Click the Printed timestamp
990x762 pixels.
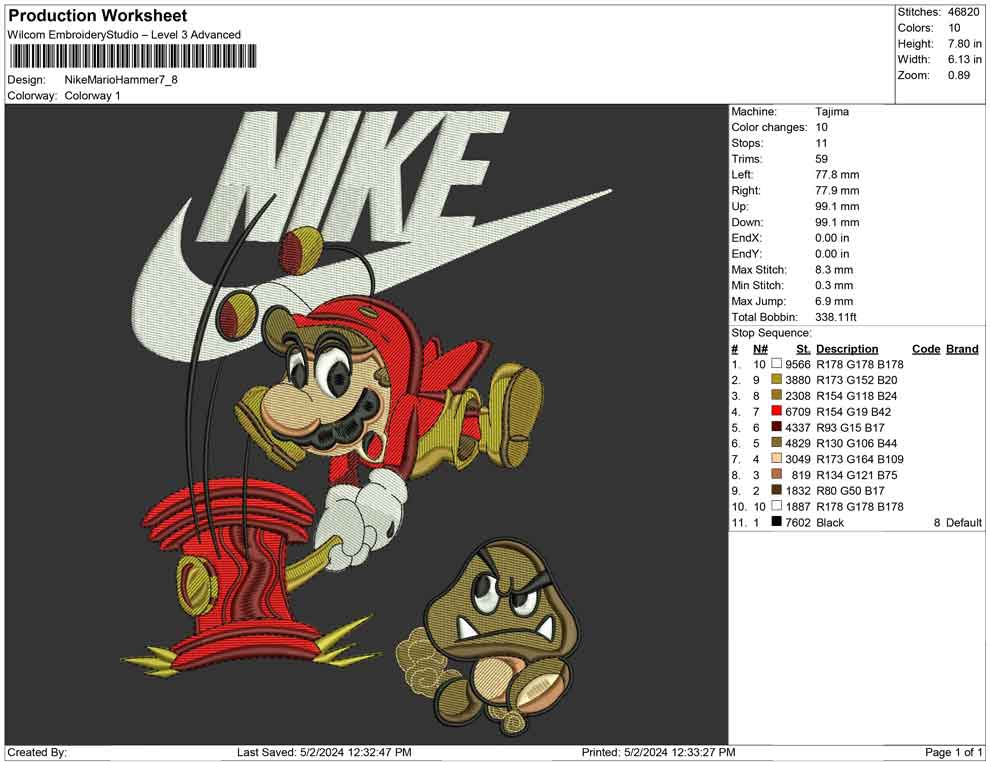click(658, 753)
